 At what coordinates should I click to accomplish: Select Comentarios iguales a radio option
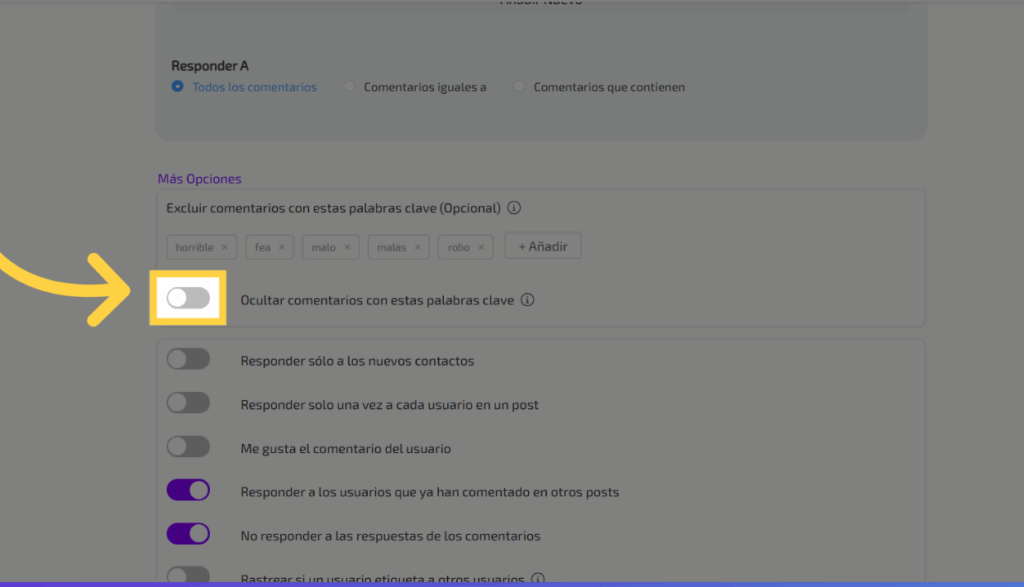(x=349, y=87)
